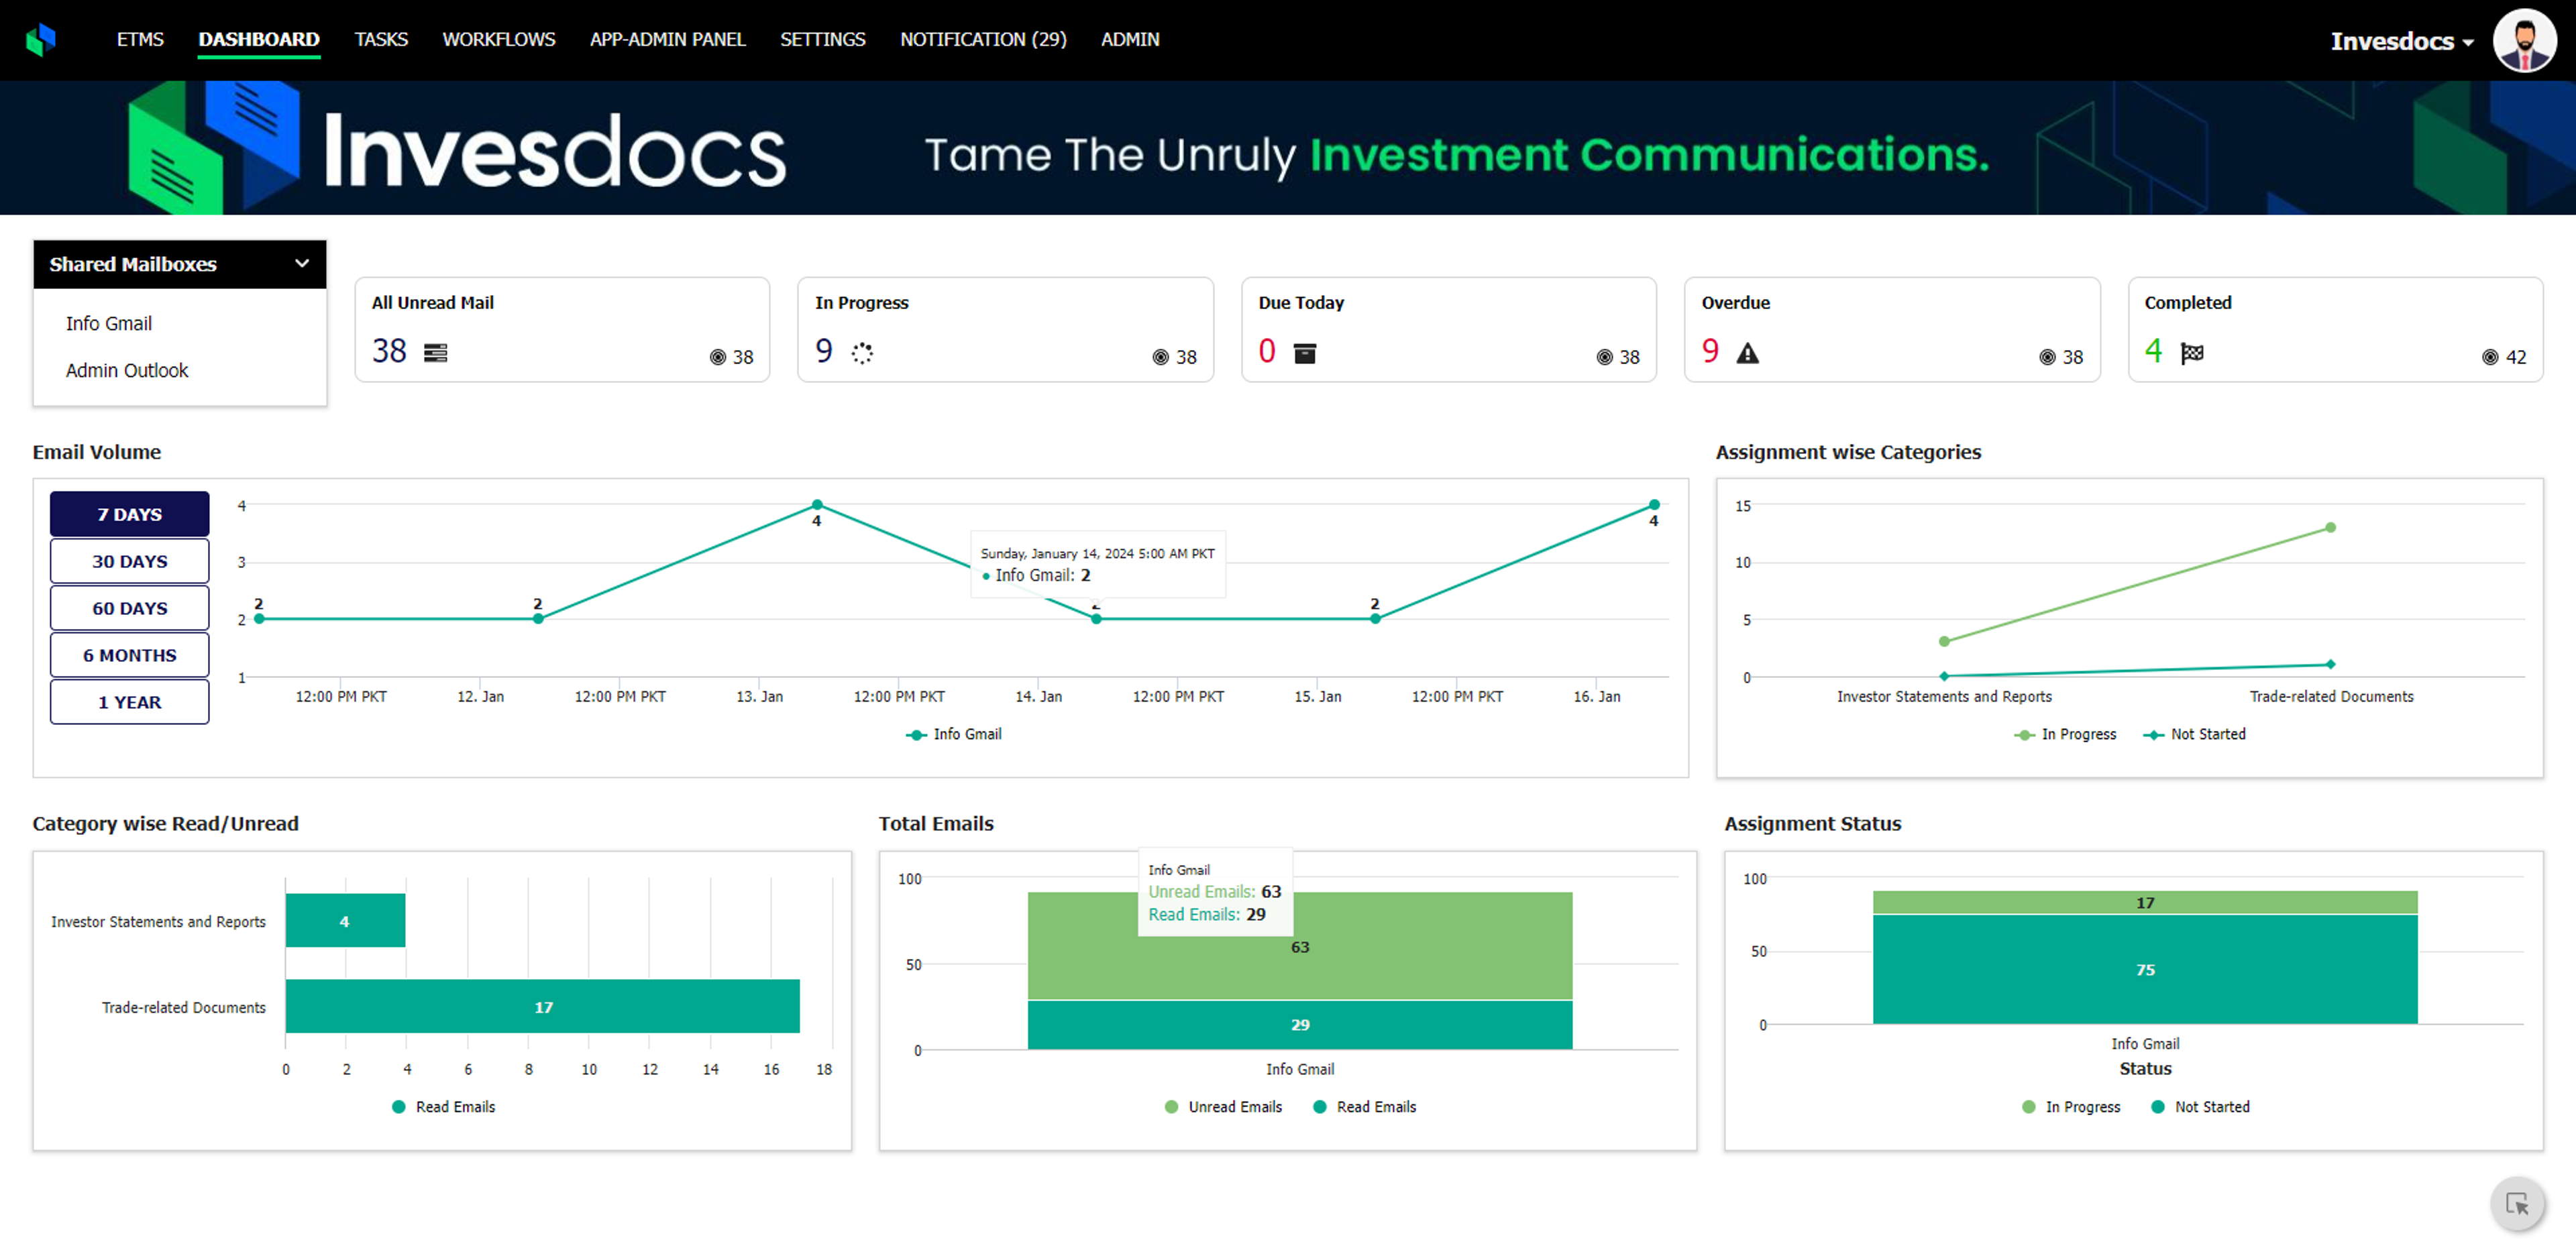
Task: Toggle Read Emails legend in Category wise chart
Action: pos(444,1107)
